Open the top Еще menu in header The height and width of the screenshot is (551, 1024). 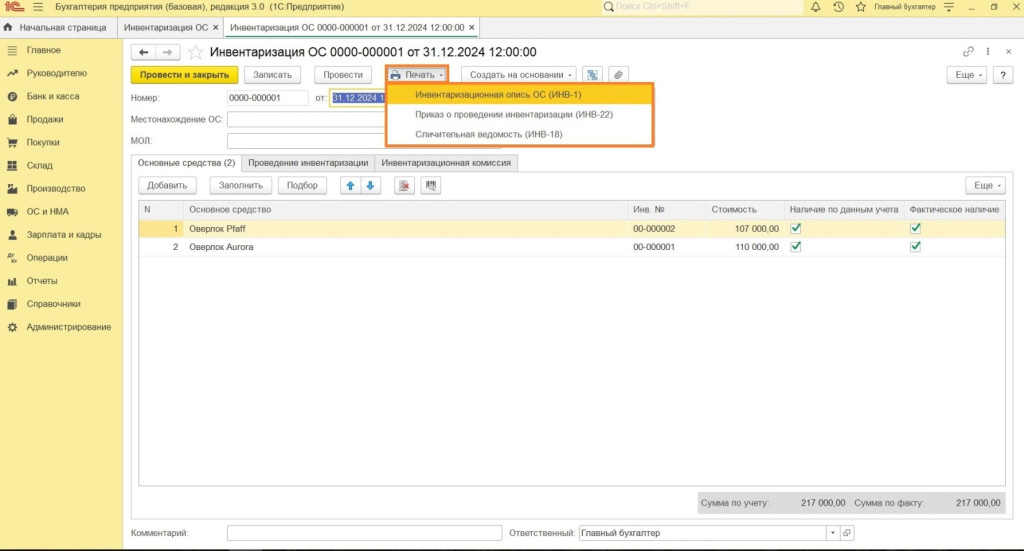tap(967, 75)
